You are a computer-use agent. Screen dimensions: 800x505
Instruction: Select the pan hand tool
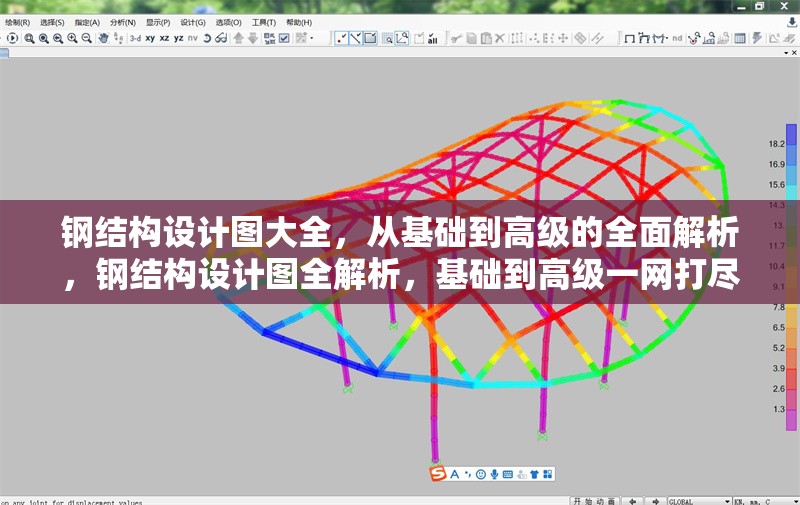click(x=104, y=38)
